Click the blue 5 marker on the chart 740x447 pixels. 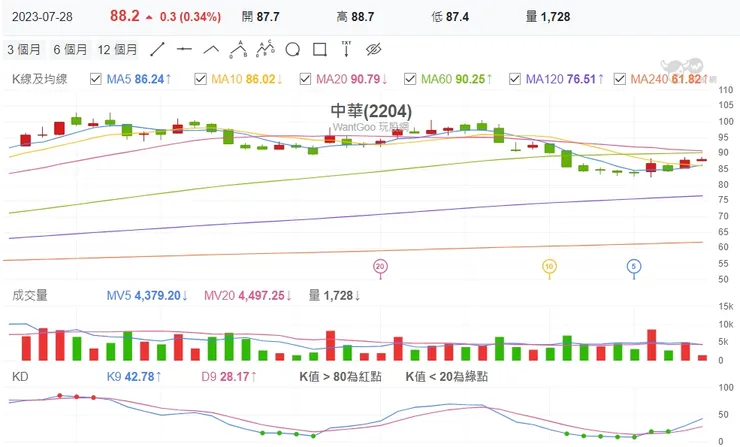tap(634, 267)
